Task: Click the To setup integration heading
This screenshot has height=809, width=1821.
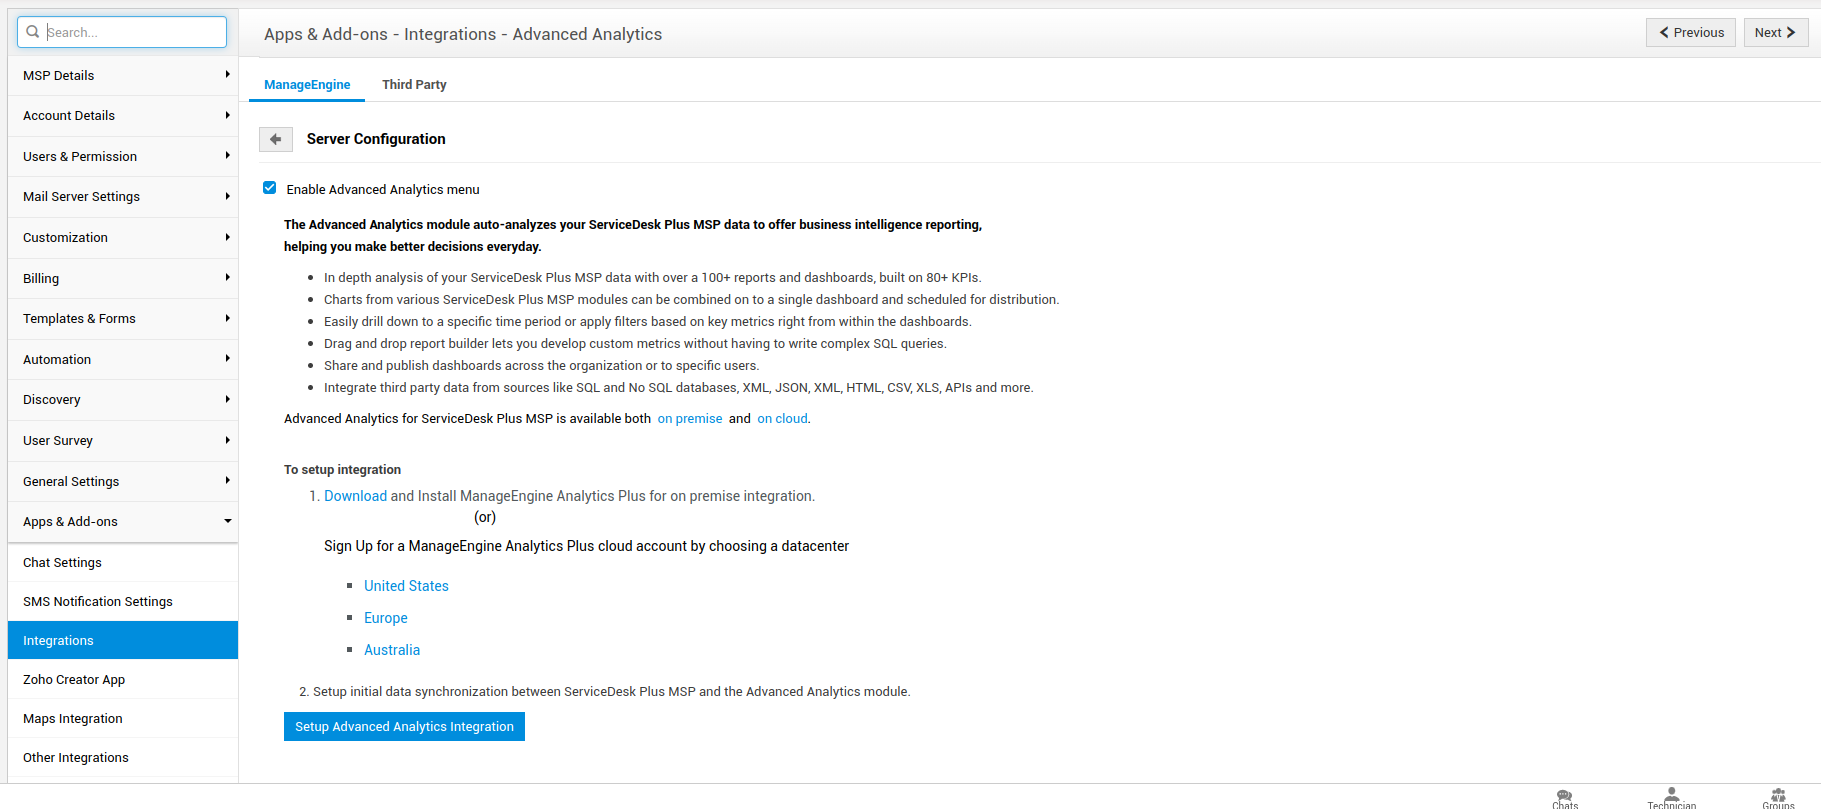Action: 342,470
